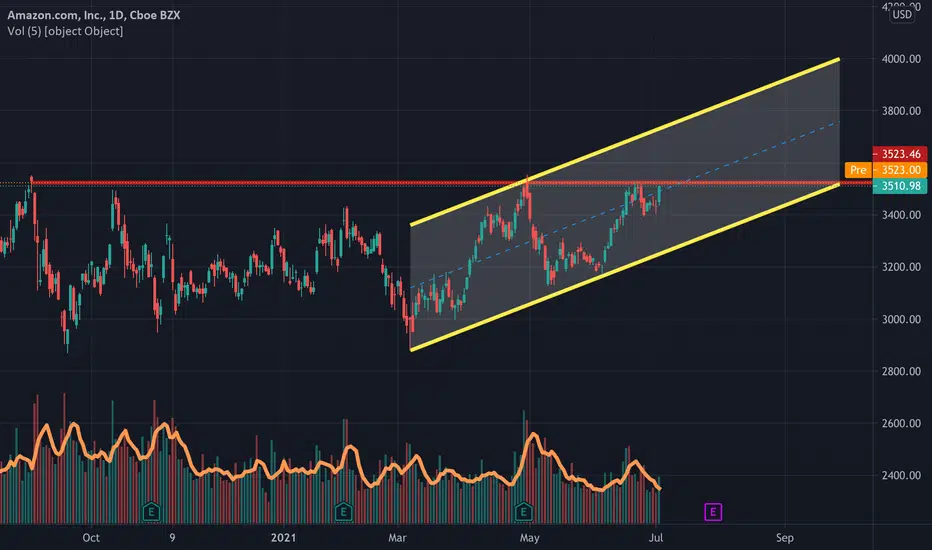The width and height of the screenshot is (932, 550).
Task: Click the 2400.00 price axis label
Action: point(901,475)
